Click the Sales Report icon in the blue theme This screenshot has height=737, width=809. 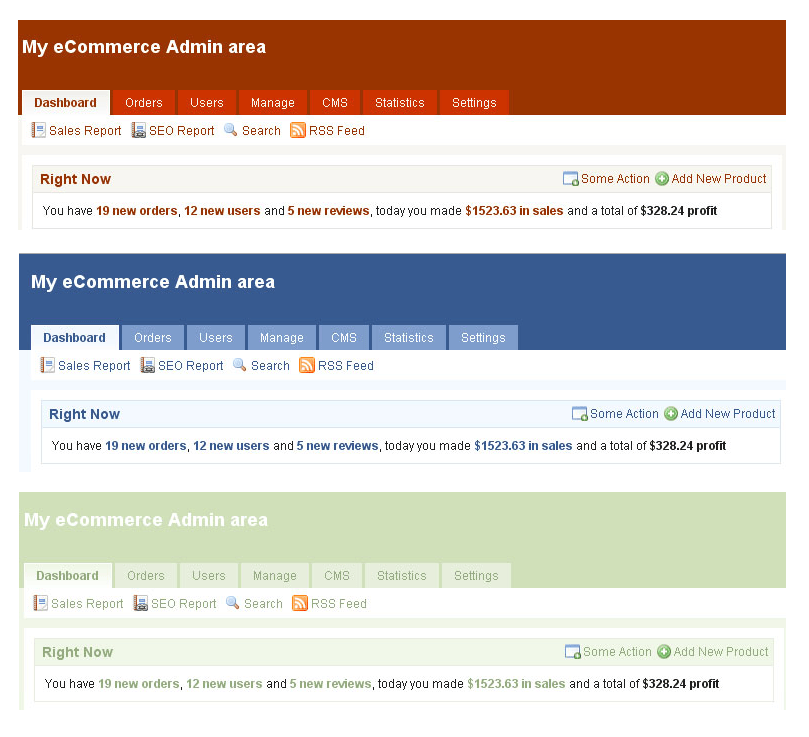[47, 365]
